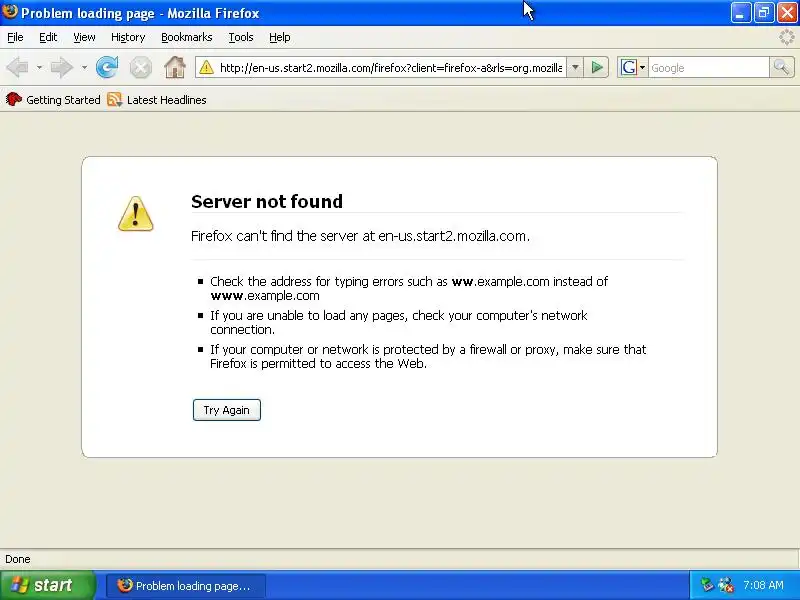Image resolution: width=800 pixels, height=600 pixels.
Task: Open the View menu
Action: [x=84, y=37]
